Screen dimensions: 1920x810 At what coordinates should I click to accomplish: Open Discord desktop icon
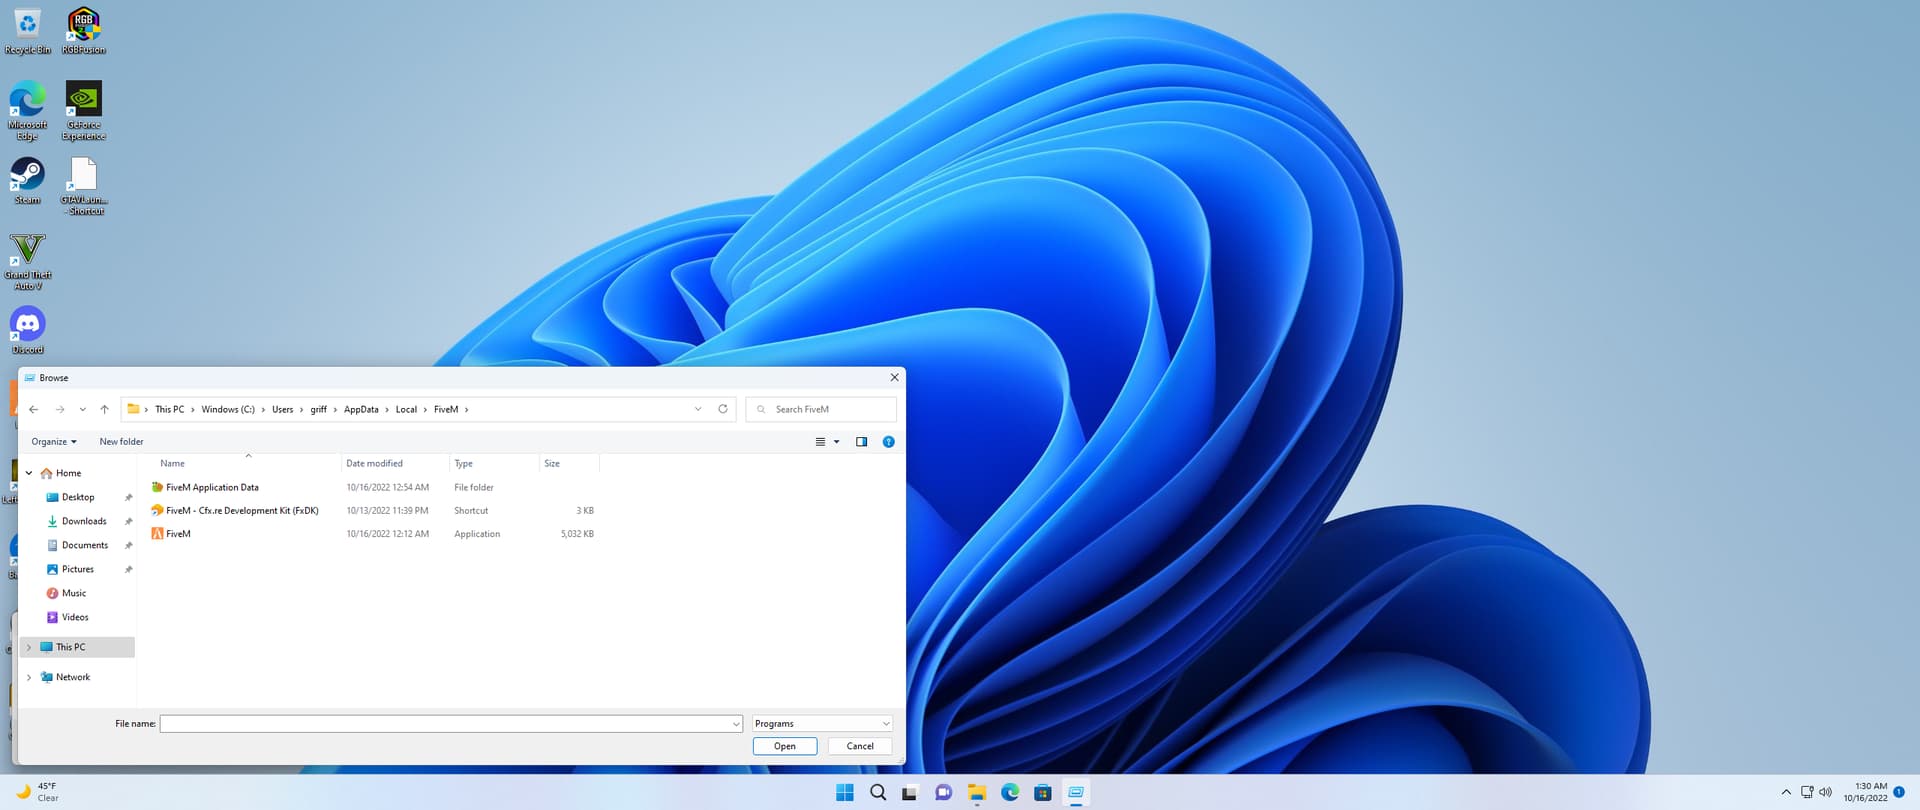tap(28, 325)
